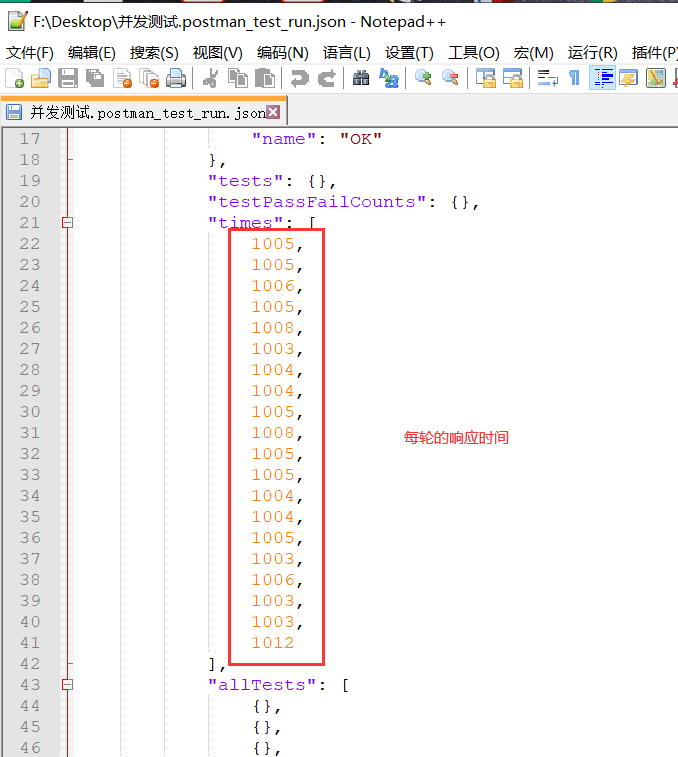
Task: Open the 编码(N) menu
Action: pos(282,53)
